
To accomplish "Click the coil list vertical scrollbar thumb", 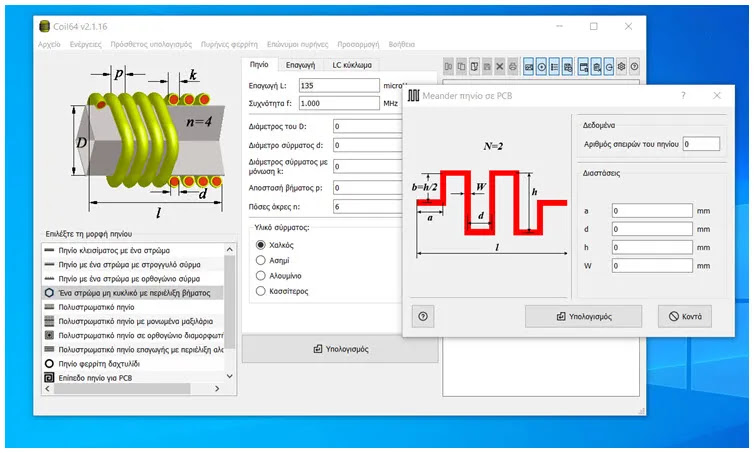I will pyautogui.click(x=229, y=301).
